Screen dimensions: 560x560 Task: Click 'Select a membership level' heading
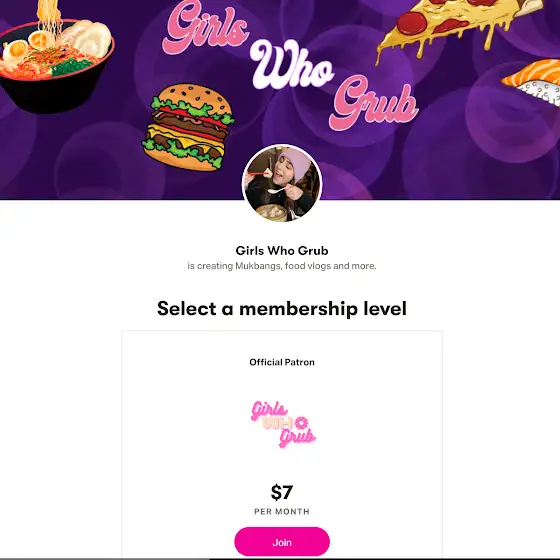click(x=282, y=309)
